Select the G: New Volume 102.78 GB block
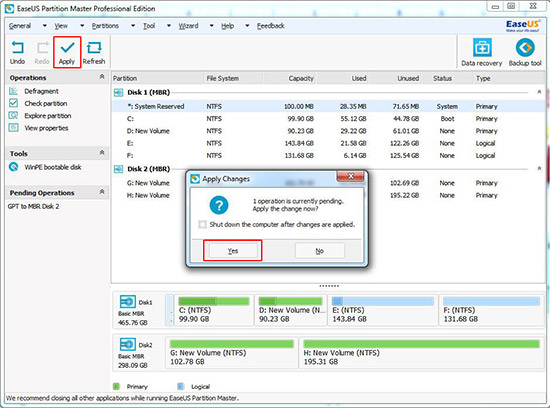The height and width of the screenshot is (408, 550). pos(232,353)
